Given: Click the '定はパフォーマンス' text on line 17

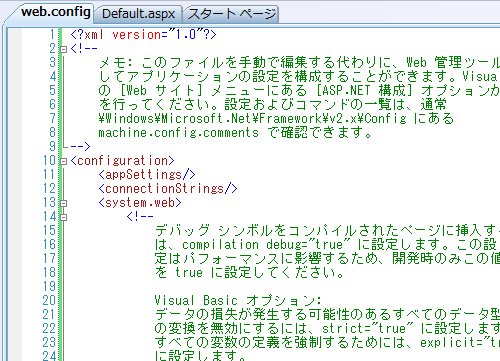Looking at the screenshot, I should (x=217, y=259).
